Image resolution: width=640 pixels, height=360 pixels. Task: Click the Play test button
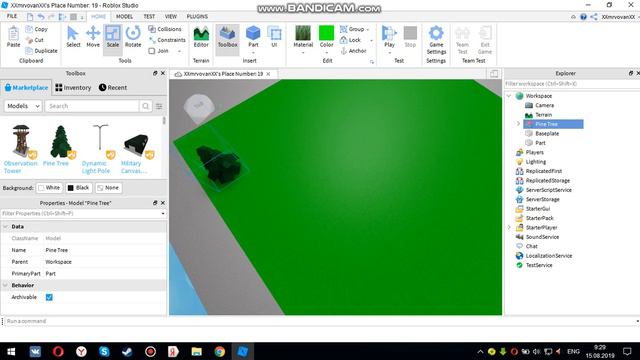pyautogui.click(x=389, y=36)
